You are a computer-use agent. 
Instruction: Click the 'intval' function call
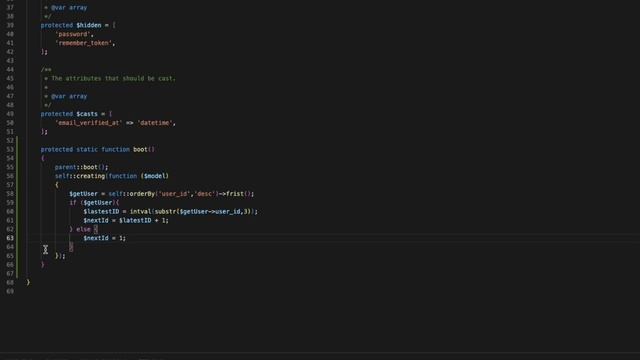coord(140,211)
